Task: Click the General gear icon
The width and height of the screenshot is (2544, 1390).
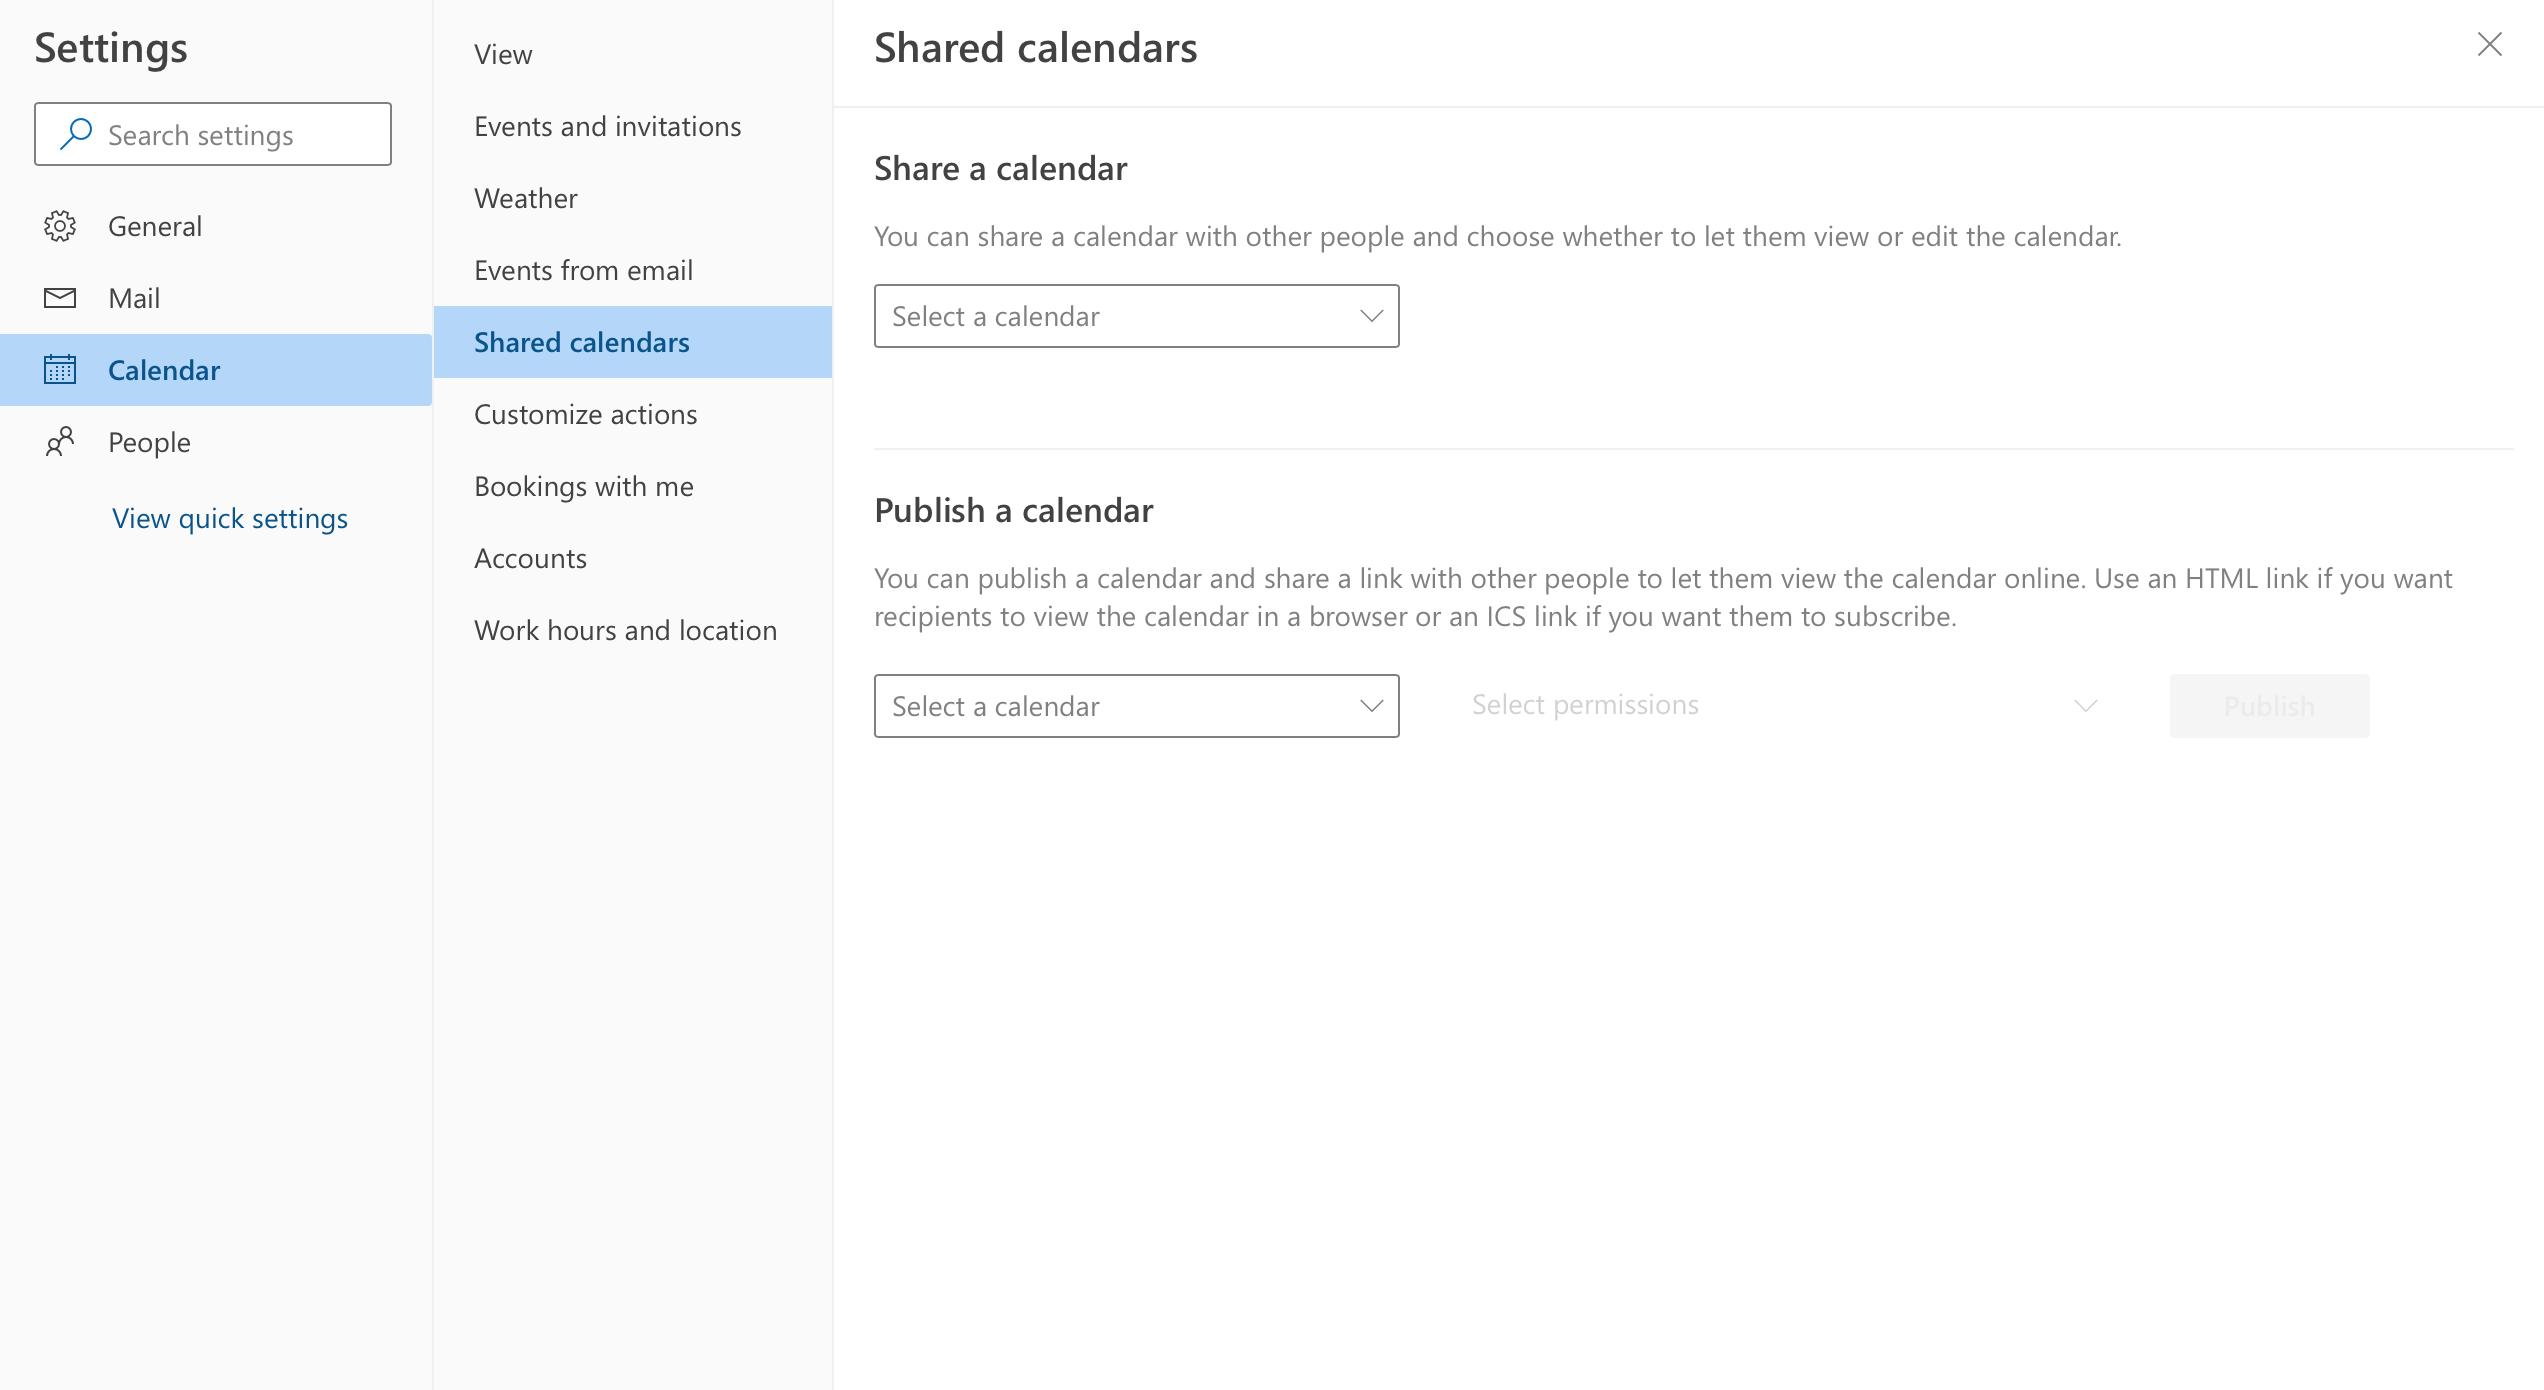Action: click(x=60, y=226)
